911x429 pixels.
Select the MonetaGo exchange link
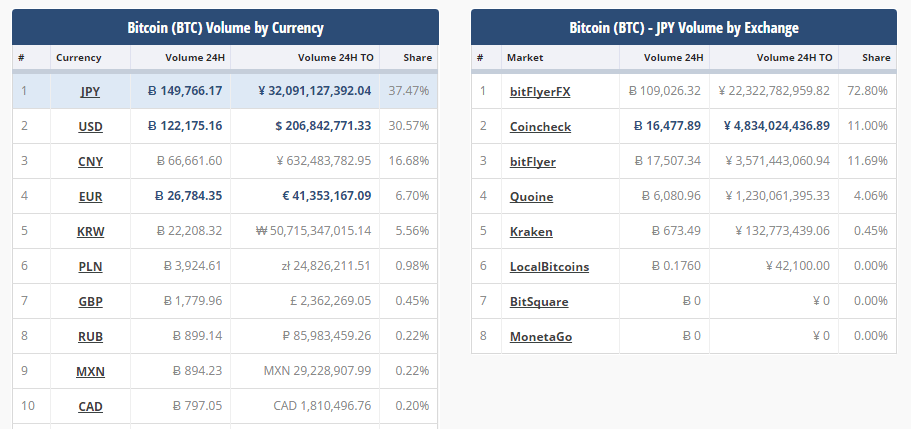coord(540,337)
